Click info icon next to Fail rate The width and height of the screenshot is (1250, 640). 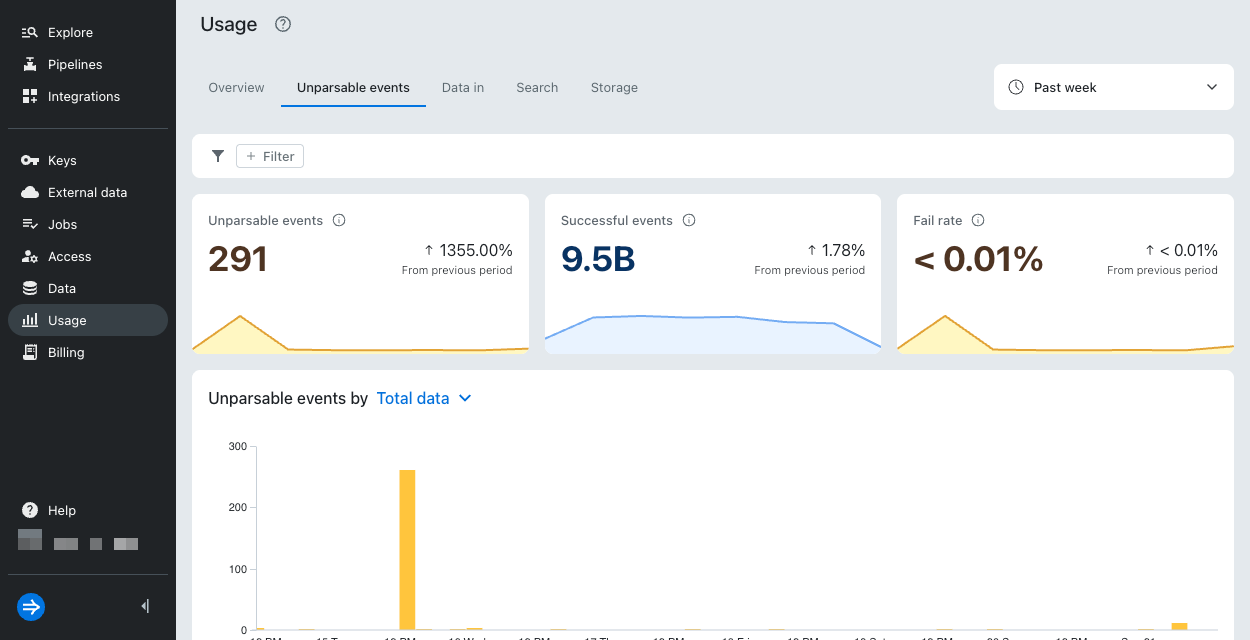[978, 220]
